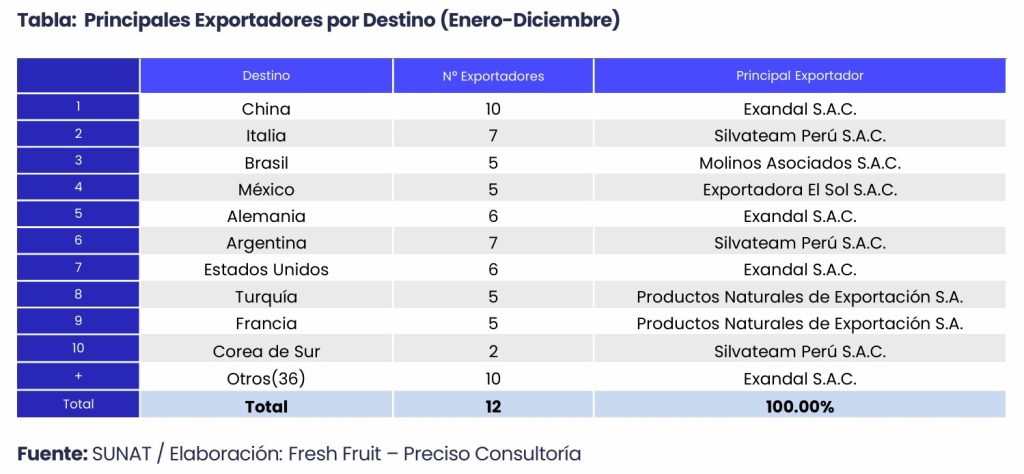Click the N° Exportadores column header
Screen dimensions: 1024x474
pos(493,76)
